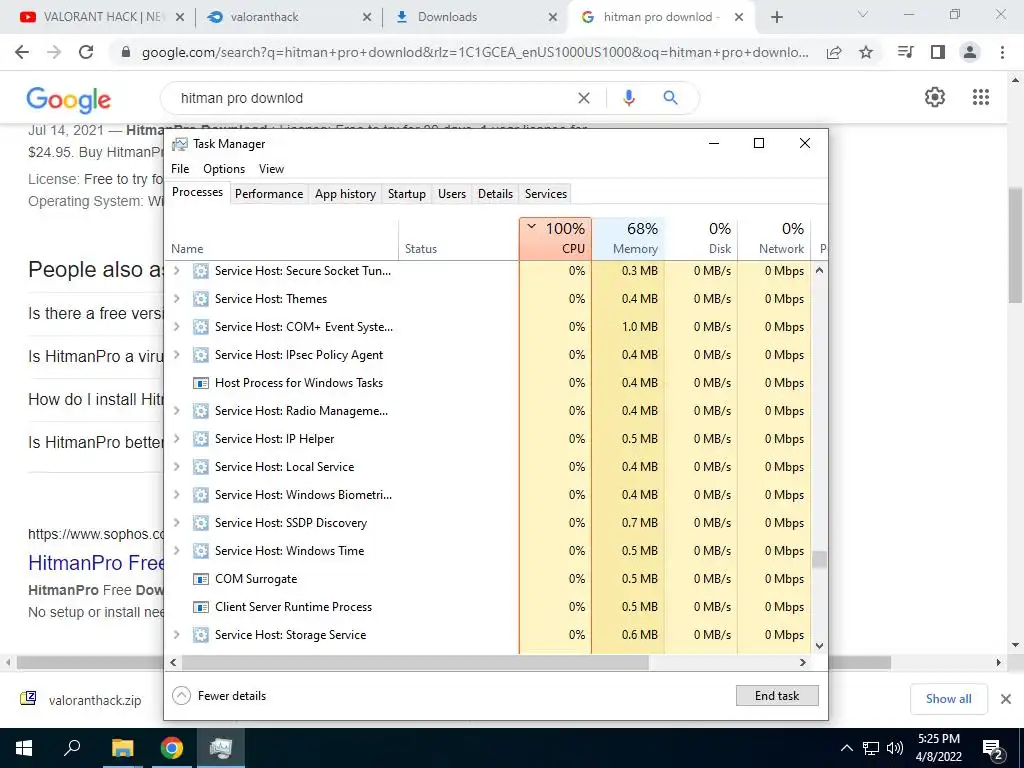Expand Service Host: Windows Biometric row
1024x768 pixels.
(x=176, y=495)
